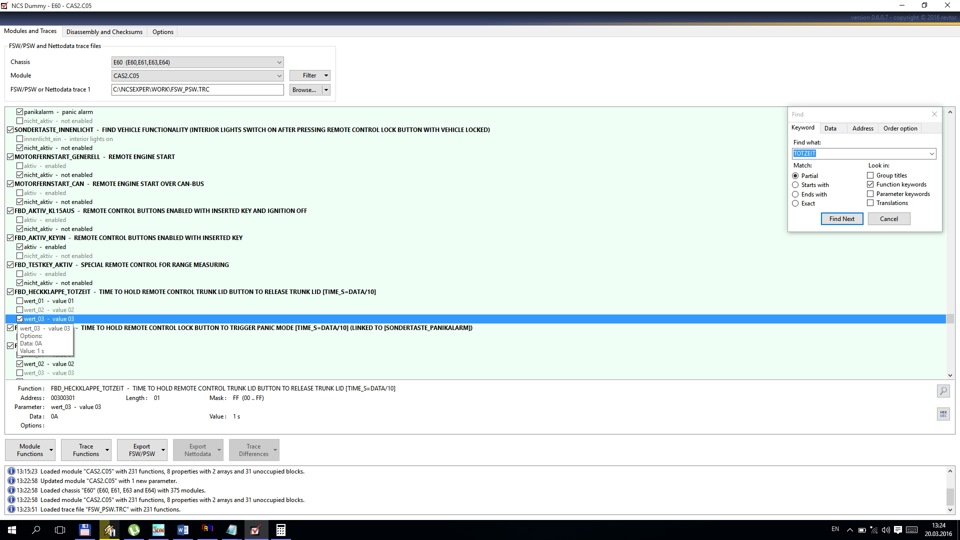960x540 pixels.
Task: Toggle the HEX/DEC display icon
Action: [x=943, y=414]
